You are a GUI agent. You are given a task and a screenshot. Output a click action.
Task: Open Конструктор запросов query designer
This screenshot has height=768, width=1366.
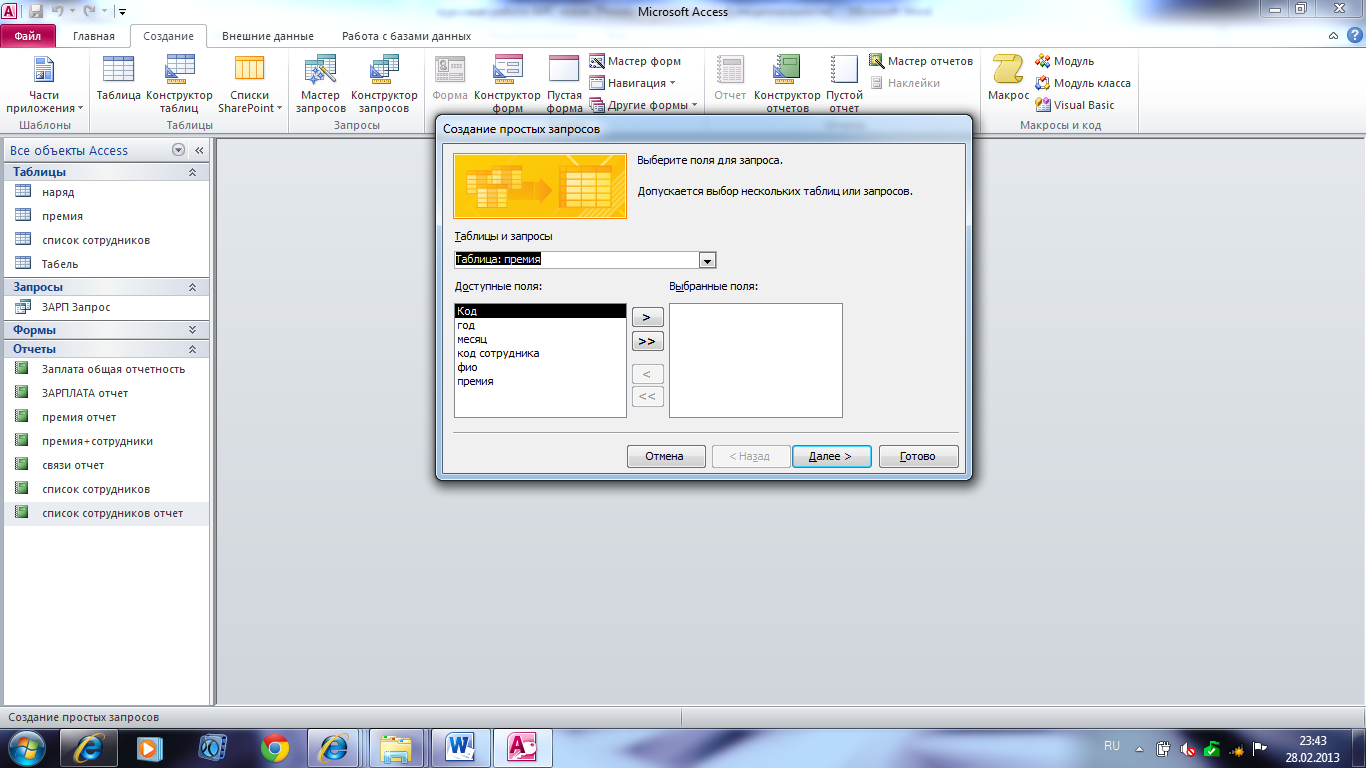(384, 84)
